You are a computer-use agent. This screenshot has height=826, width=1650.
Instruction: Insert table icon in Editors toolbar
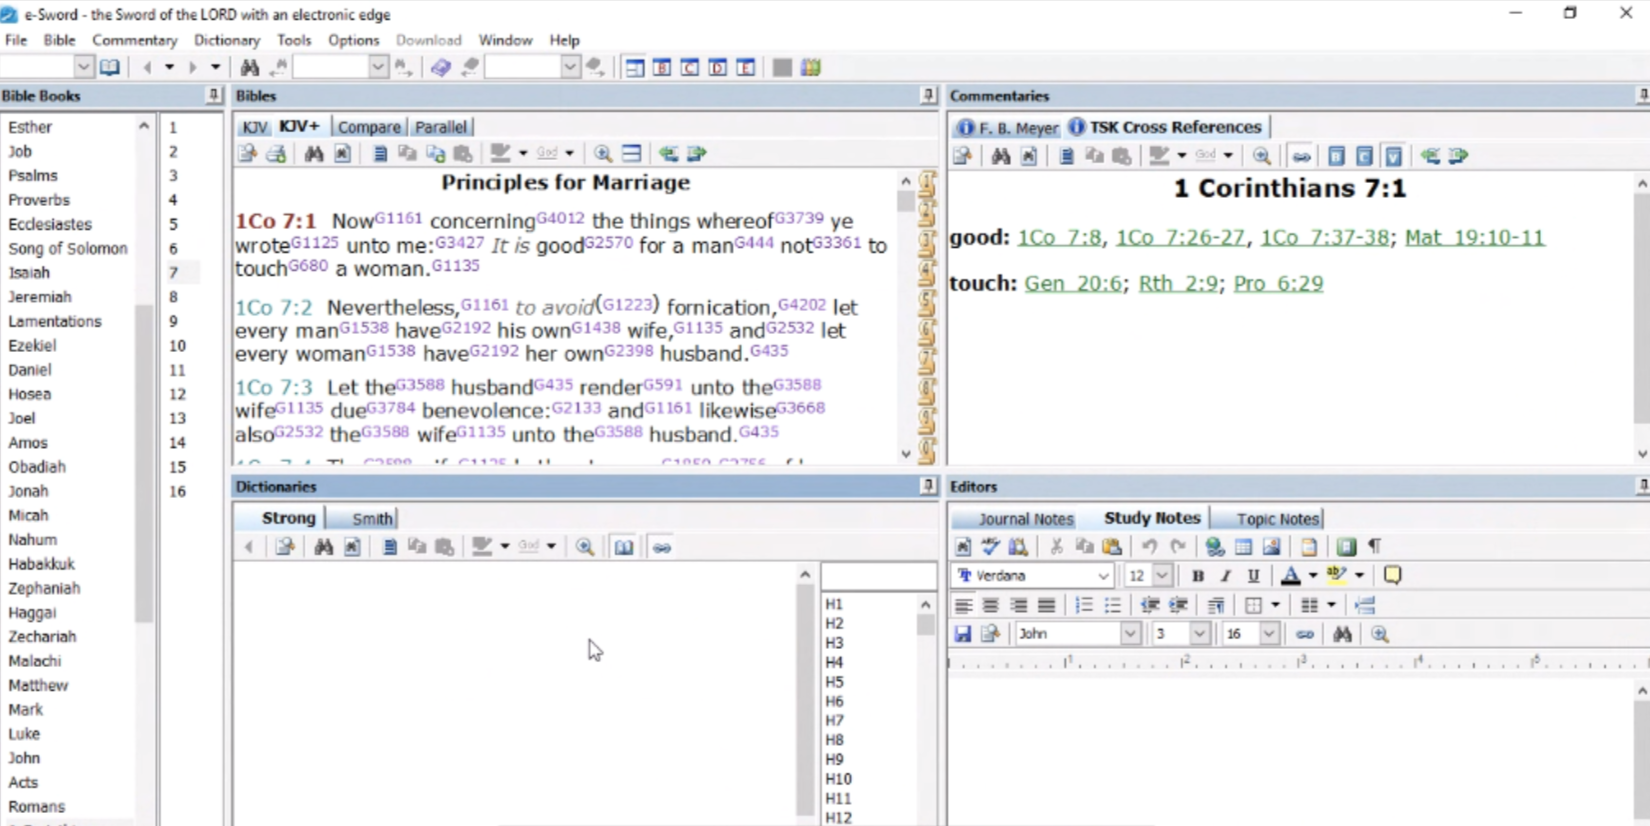tap(1243, 546)
